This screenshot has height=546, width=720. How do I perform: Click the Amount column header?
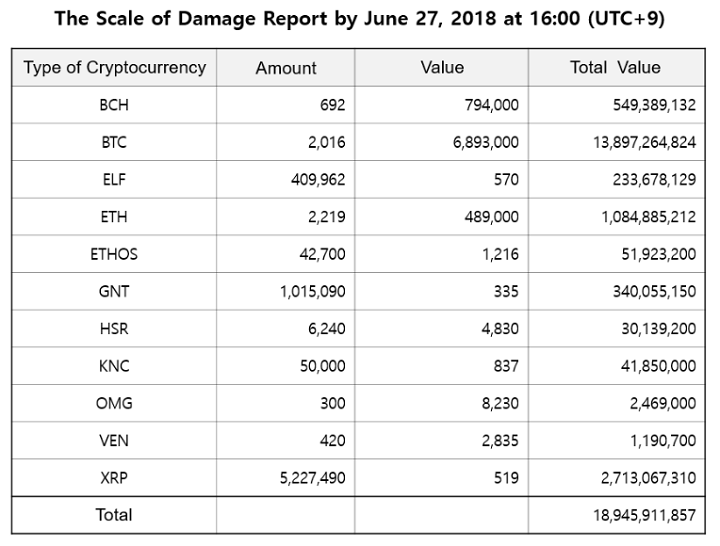(286, 68)
